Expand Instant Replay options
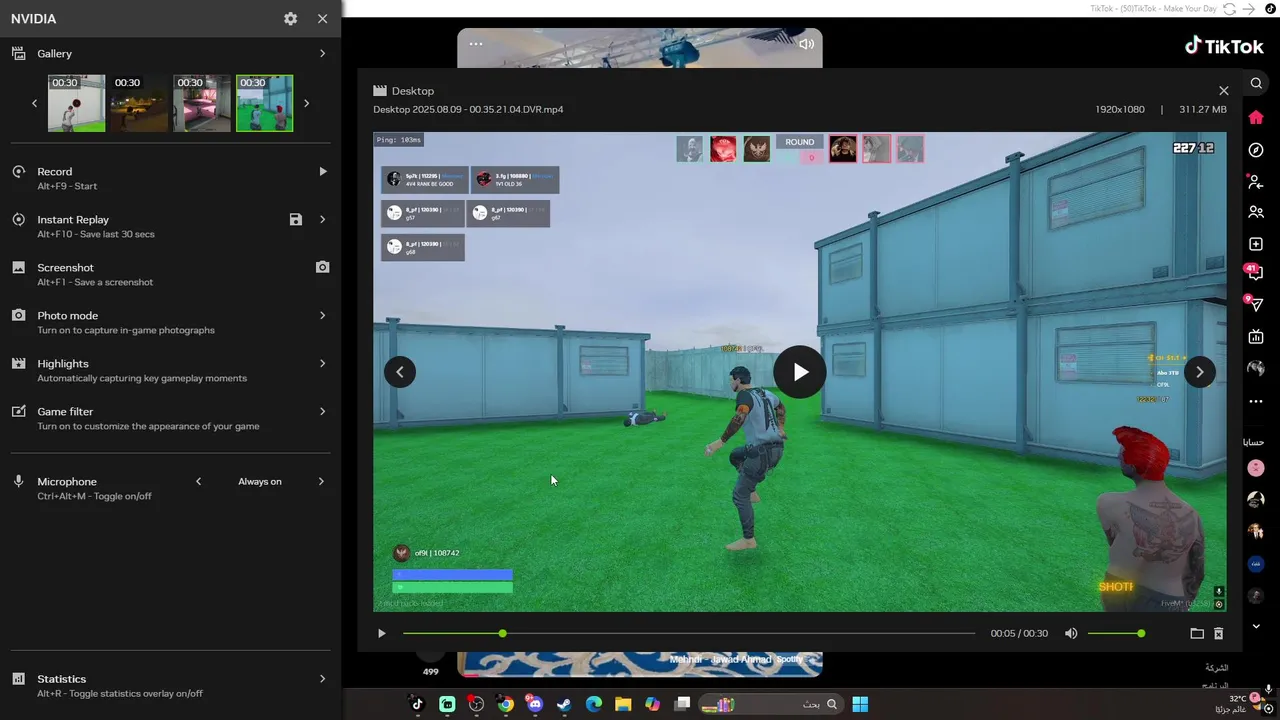The height and width of the screenshot is (720, 1280). pyautogui.click(x=322, y=219)
